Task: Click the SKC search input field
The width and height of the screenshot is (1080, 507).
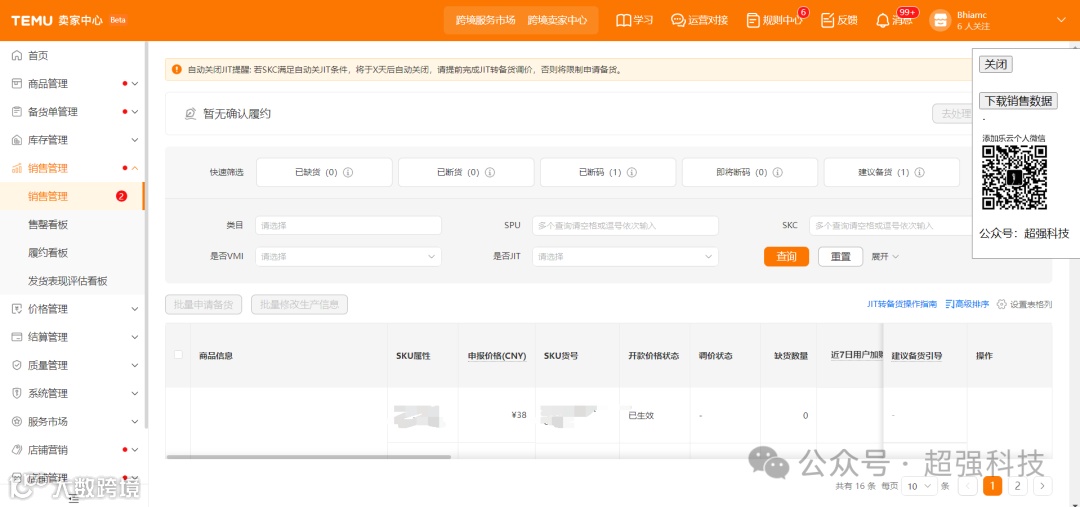Action: click(891, 225)
